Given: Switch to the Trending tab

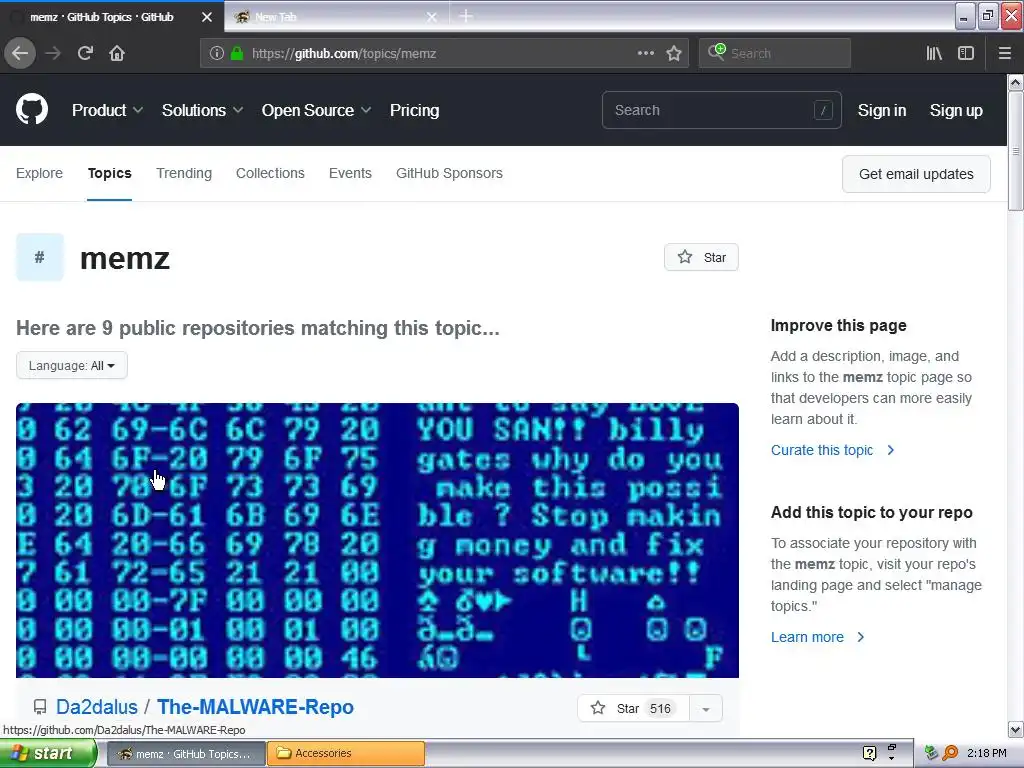Looking at the screenshot, I should 184,173.
